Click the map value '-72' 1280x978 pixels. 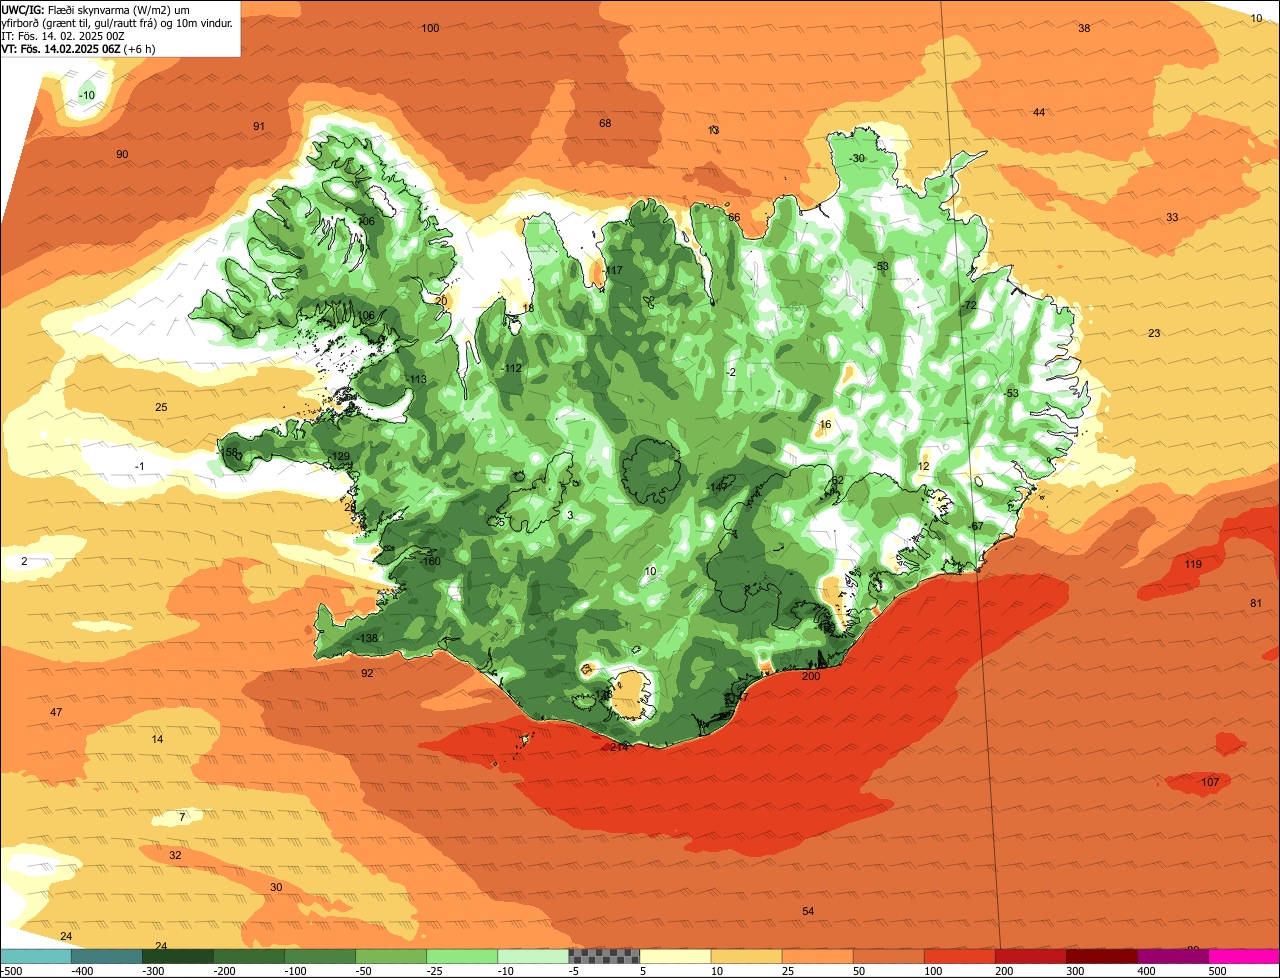tap(968, 305)
